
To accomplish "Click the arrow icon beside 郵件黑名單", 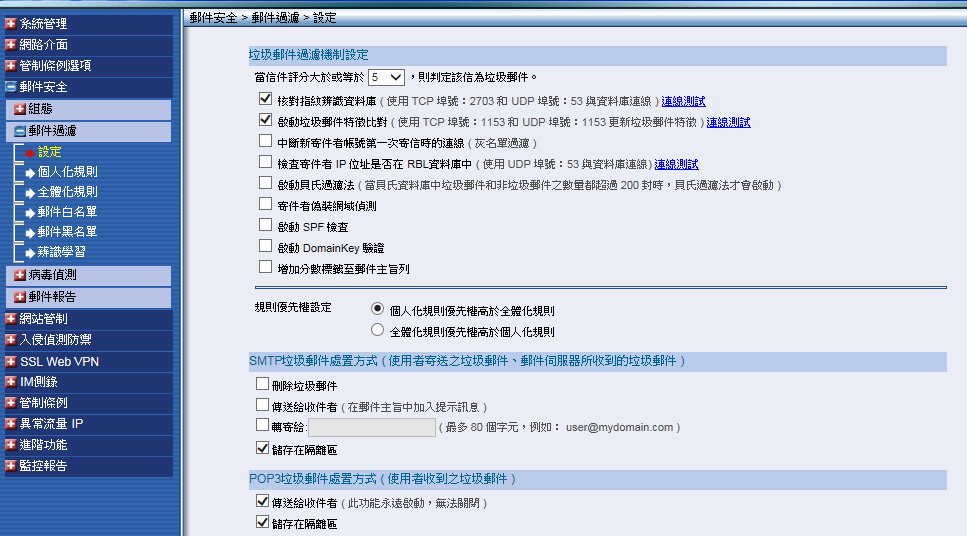I will click(x=29, y=232).
